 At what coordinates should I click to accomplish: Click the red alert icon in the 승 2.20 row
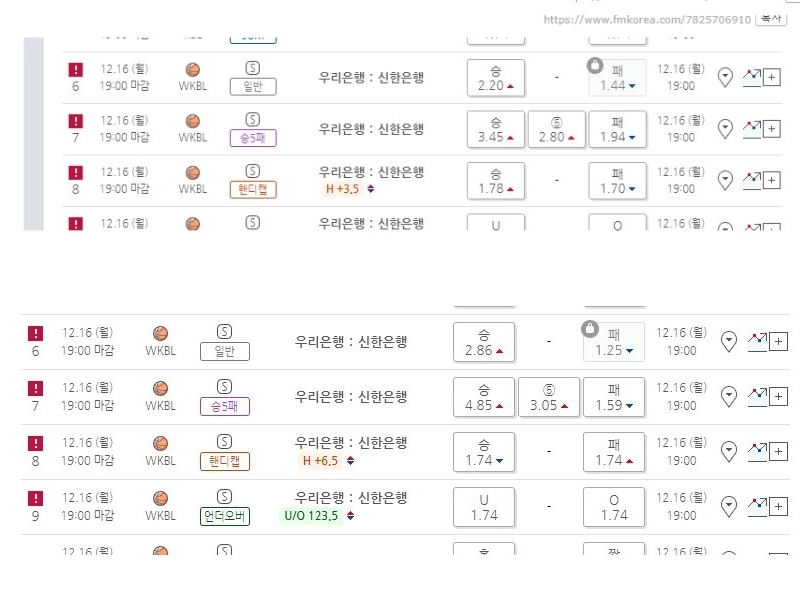(75, 69)
